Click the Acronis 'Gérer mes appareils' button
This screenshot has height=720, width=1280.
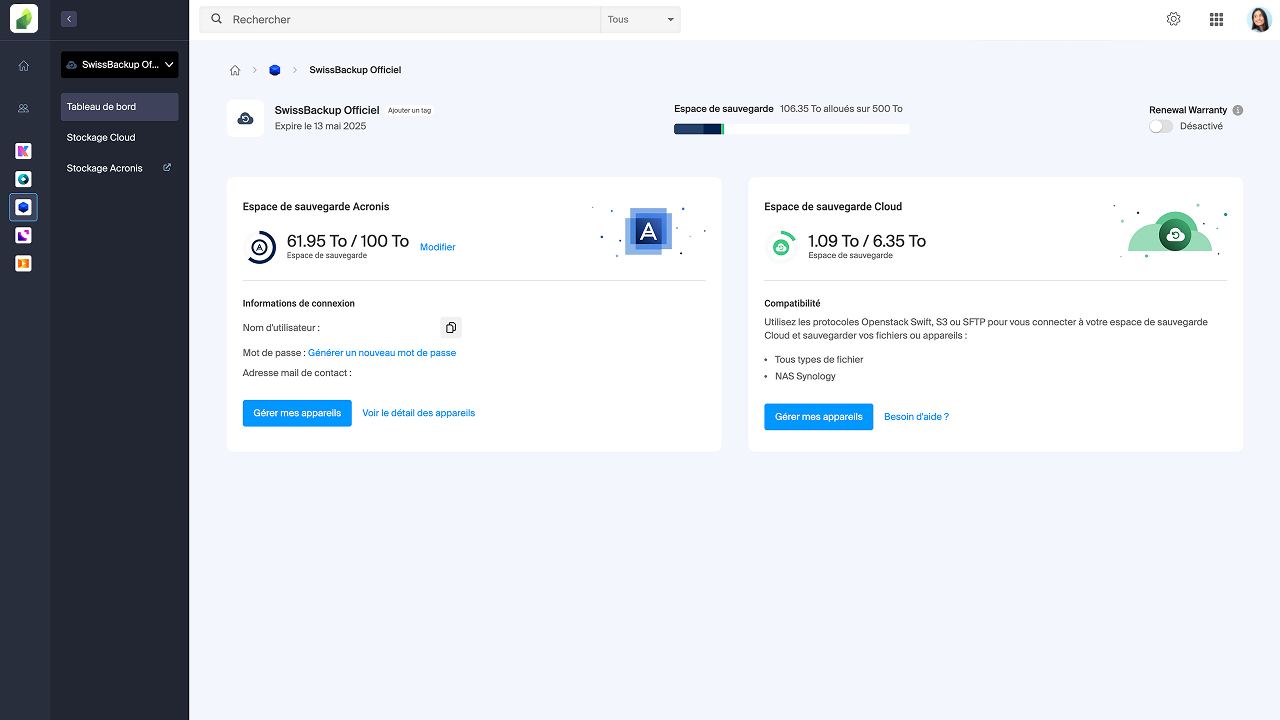(x=297, y=412)
